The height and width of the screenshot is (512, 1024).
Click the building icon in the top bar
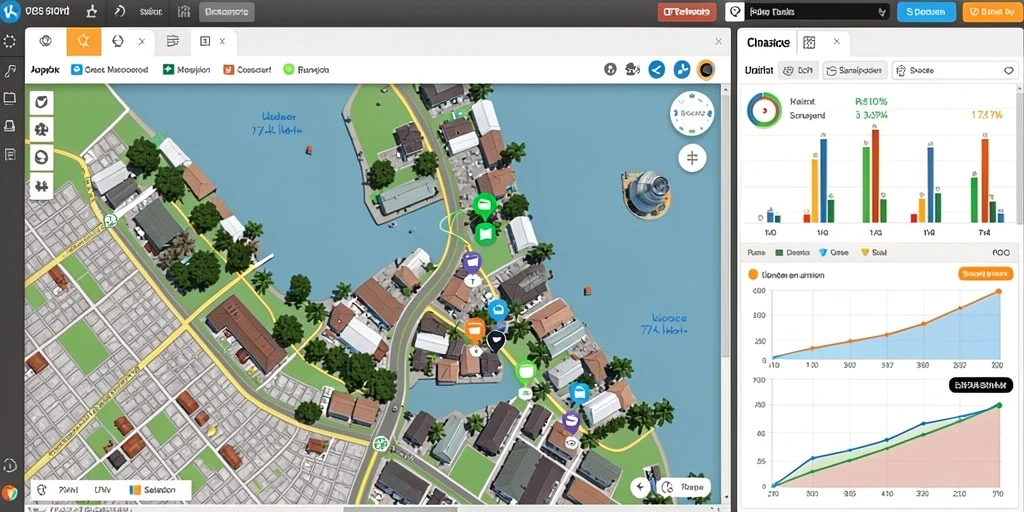pos(183,11)
